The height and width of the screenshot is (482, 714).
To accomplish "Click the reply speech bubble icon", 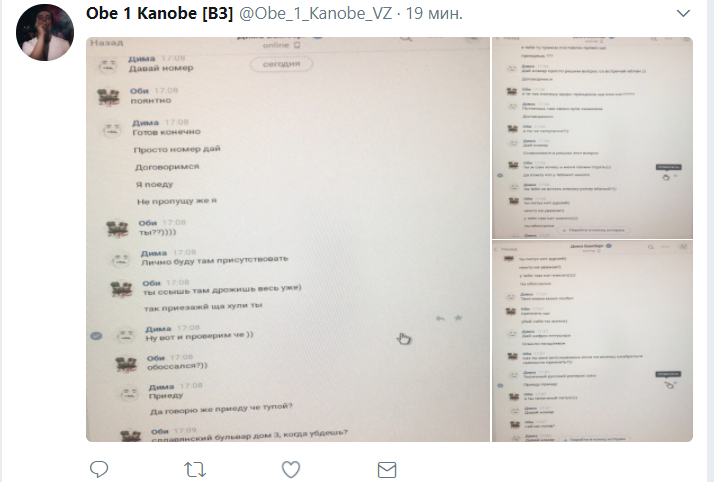I will coord(99,469).
